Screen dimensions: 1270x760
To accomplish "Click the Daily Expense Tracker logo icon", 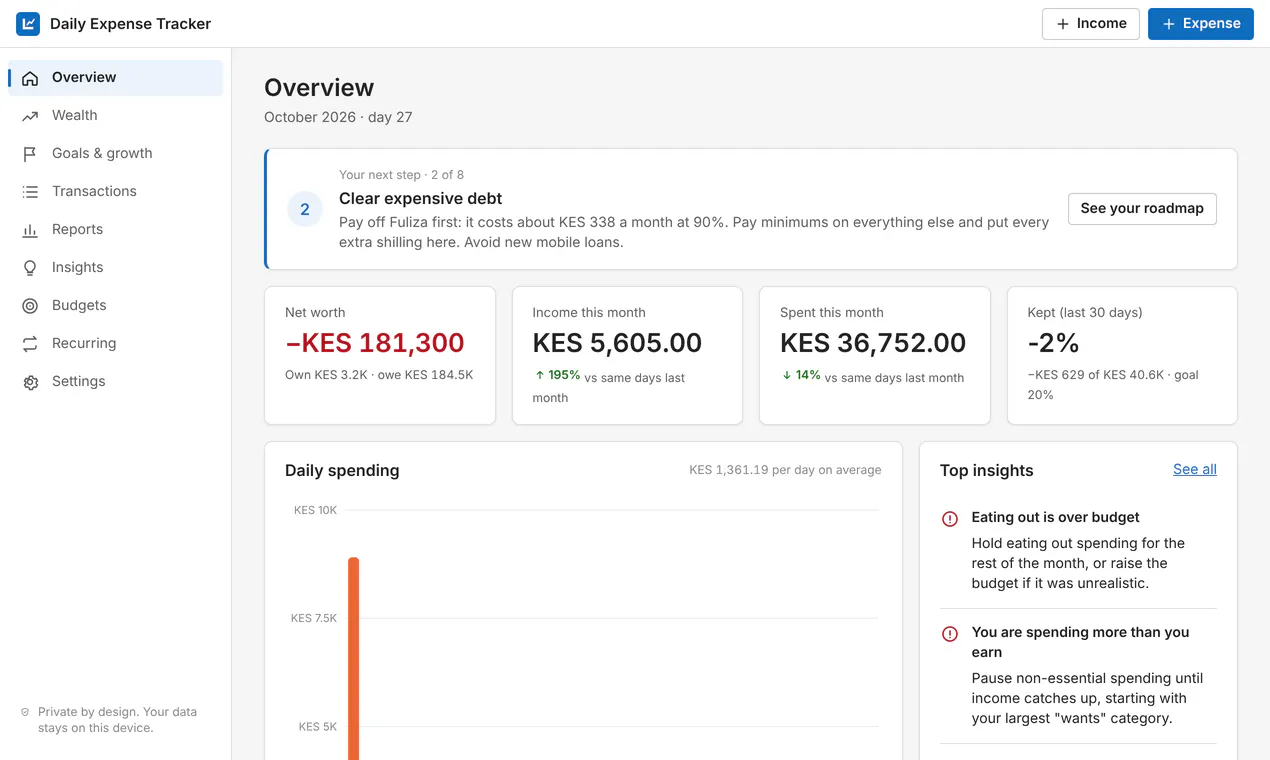I will point(28,24).
